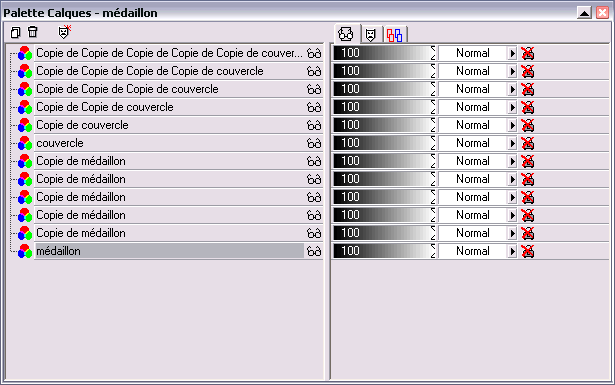Click raster icon of 'Copie de couvercle'

point(25,125)
